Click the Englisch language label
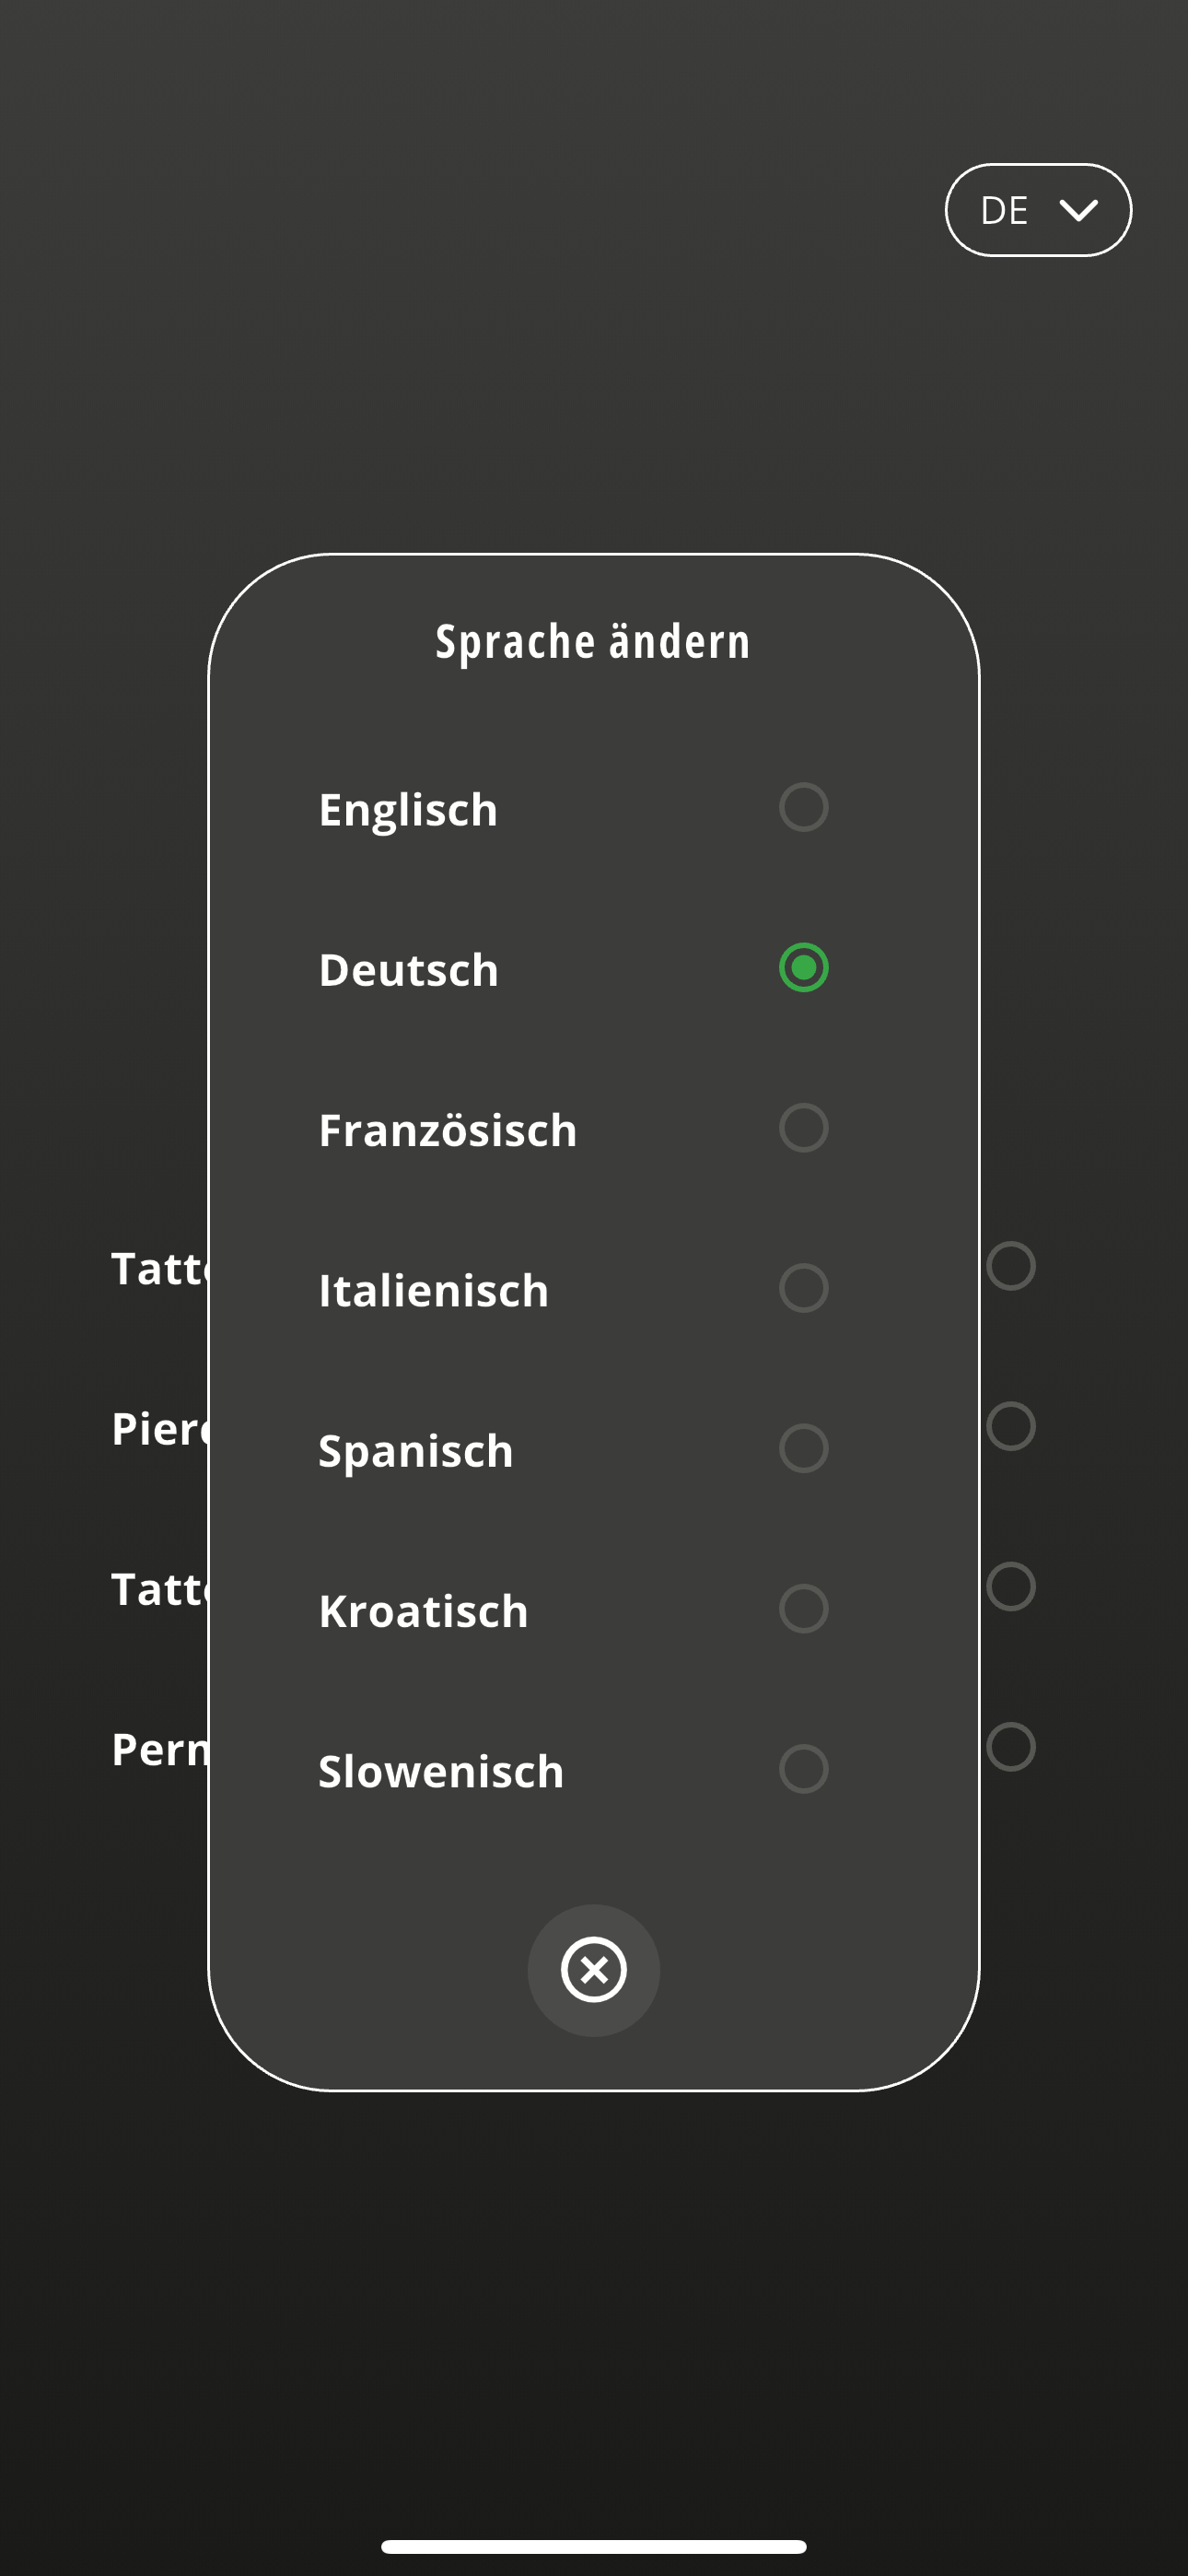 pos(408,810)
